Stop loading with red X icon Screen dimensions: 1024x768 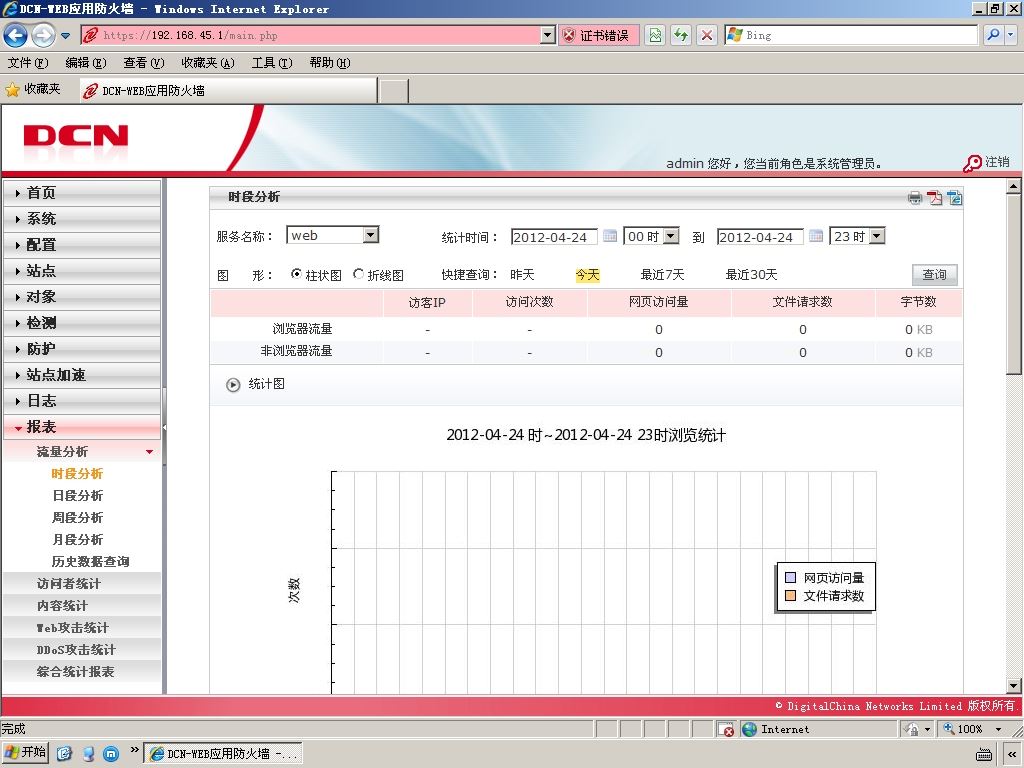click(x=707, y=35)
